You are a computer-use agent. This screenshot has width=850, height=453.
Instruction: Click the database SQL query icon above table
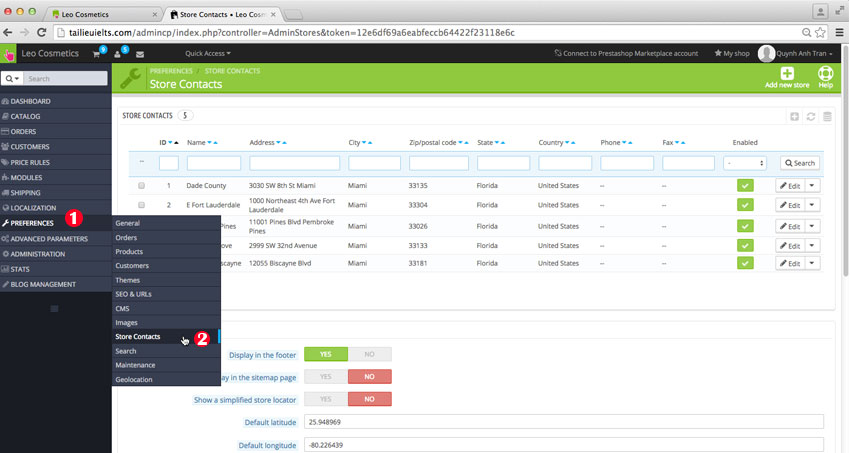coord(826,117)
